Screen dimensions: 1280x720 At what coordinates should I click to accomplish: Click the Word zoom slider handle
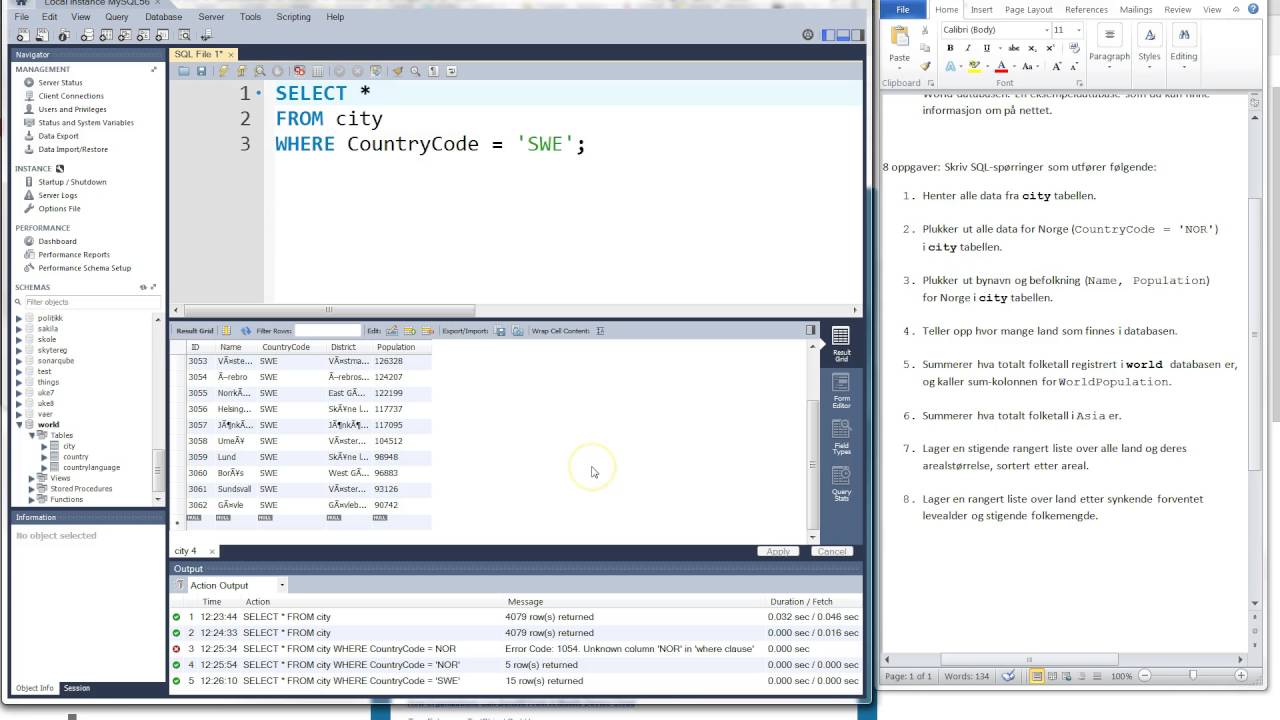(x=1193, y=676)
